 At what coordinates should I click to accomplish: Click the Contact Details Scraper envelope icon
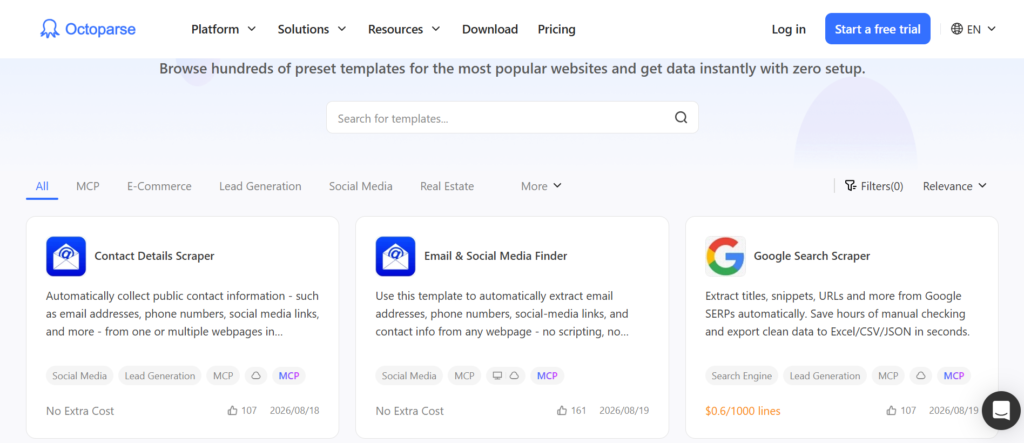pos(66,256)
